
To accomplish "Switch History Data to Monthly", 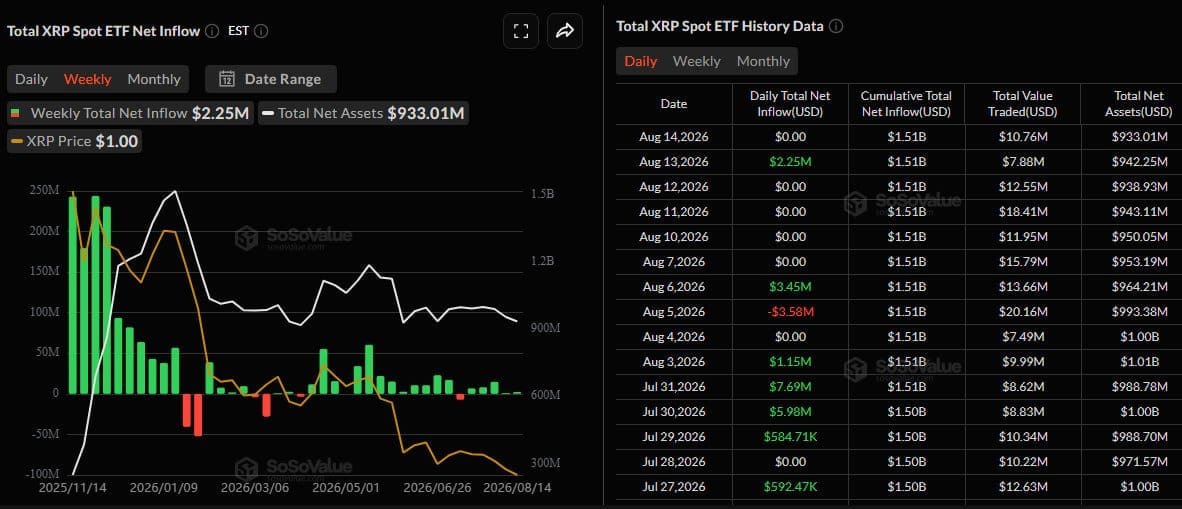I will point(763,61).
